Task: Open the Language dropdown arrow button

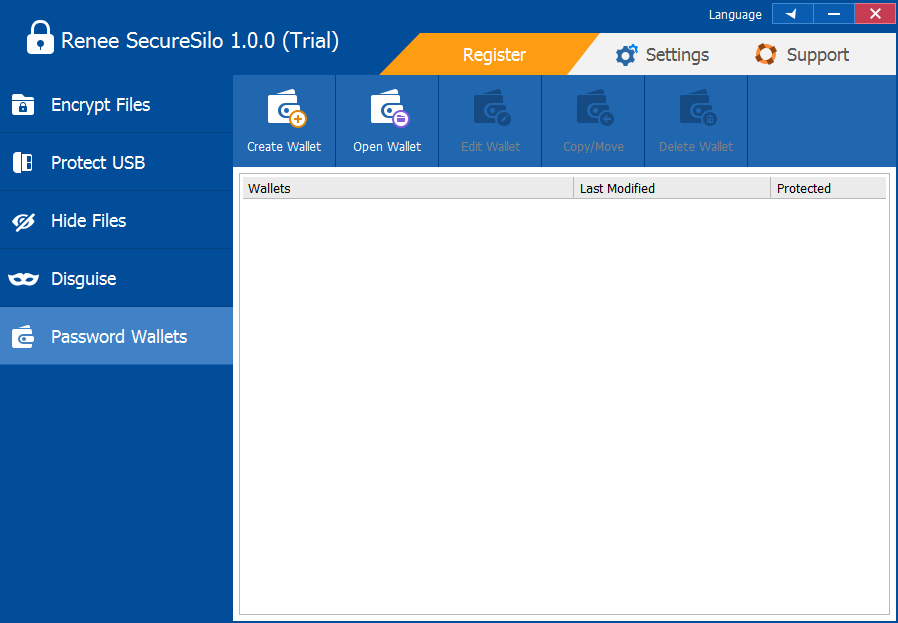Action: point(792,14)
